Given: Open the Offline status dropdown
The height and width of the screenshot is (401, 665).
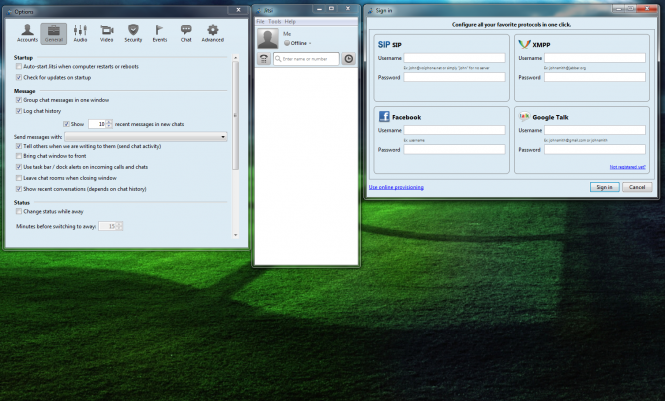Looking at the screenshot, I should (298, 43).
